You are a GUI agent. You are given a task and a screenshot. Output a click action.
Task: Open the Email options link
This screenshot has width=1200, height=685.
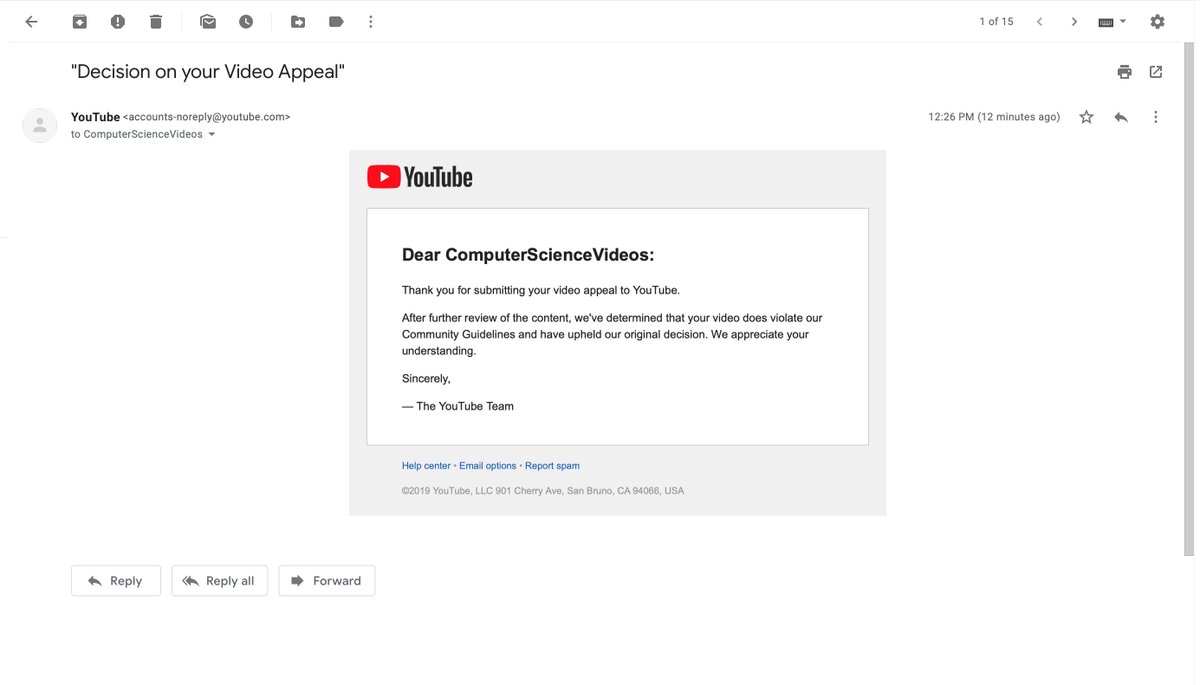(488, 466)
